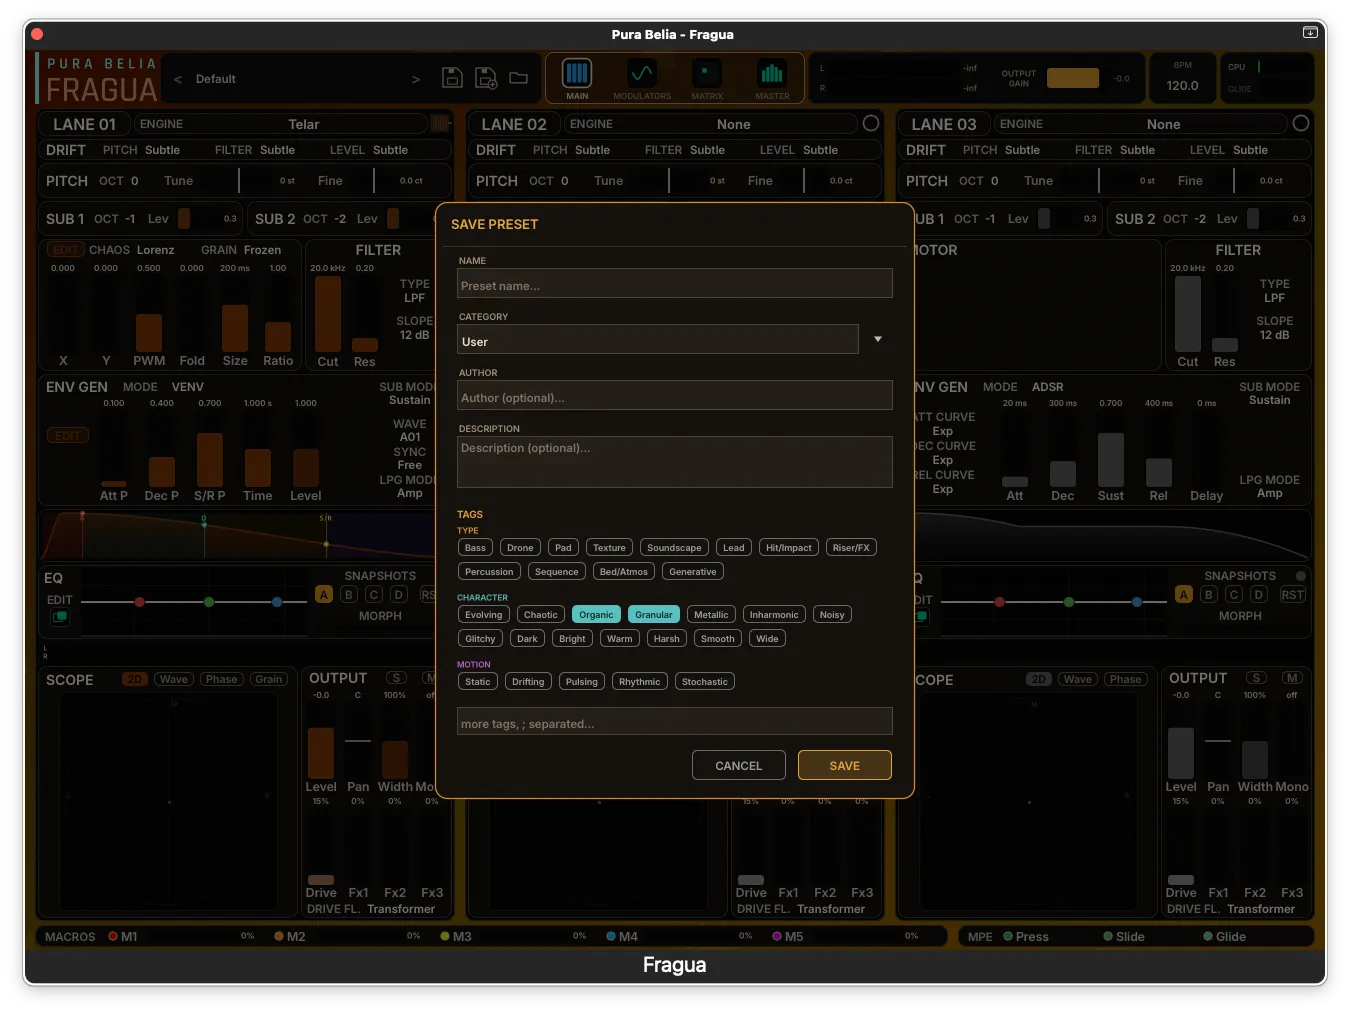
Task: Click the save preset floppy icon
Action: point(452,78)
